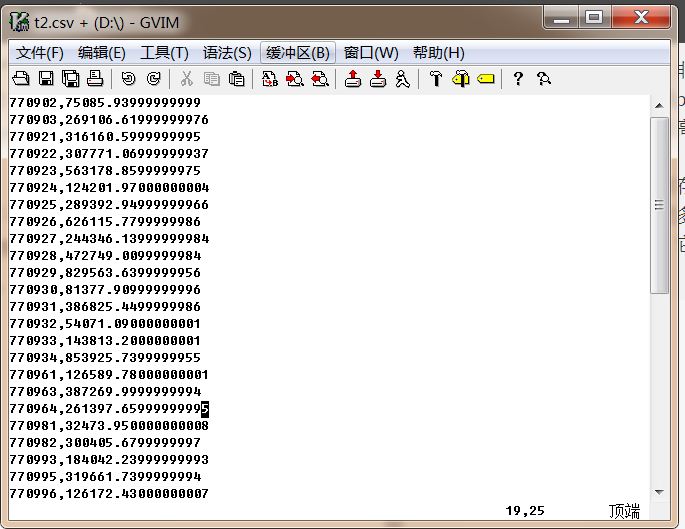
Task: Open the 工具(T) menu
Action: pos(164,53)
